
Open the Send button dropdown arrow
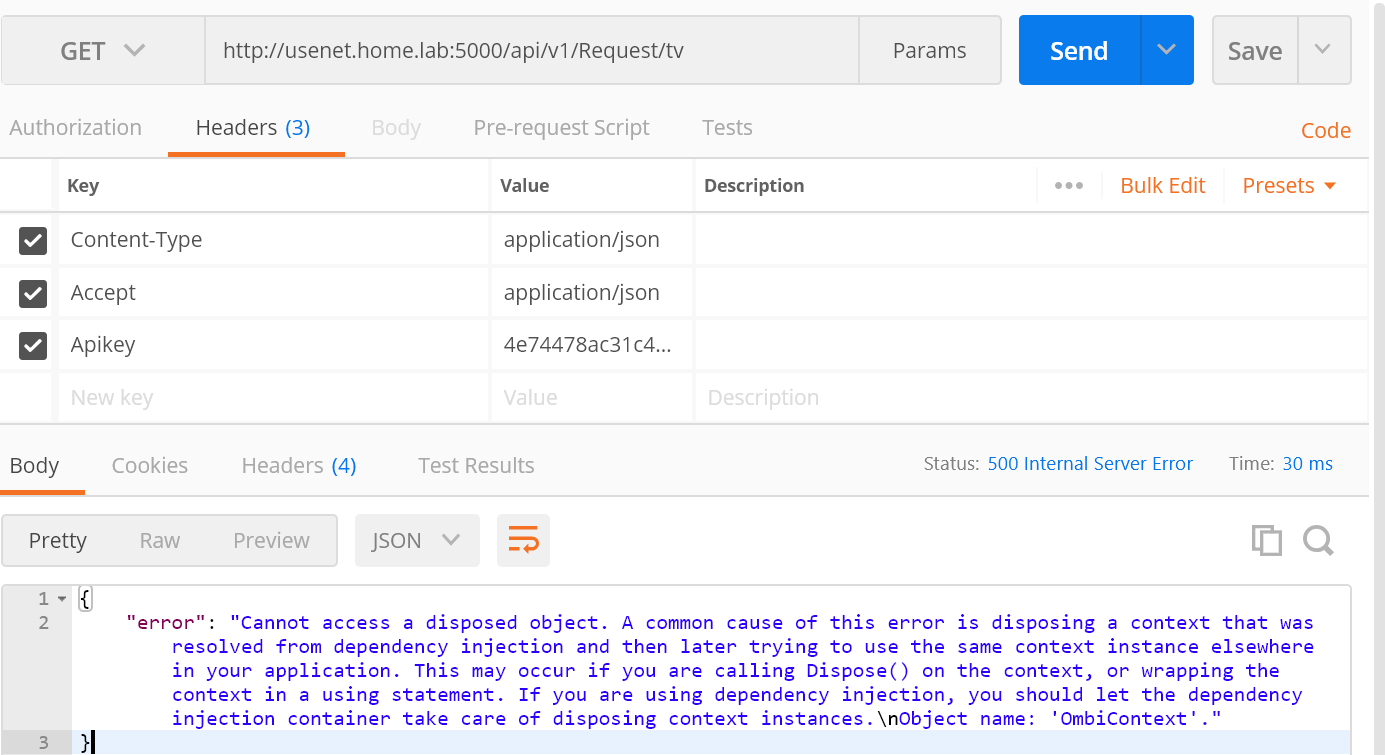1167,50
